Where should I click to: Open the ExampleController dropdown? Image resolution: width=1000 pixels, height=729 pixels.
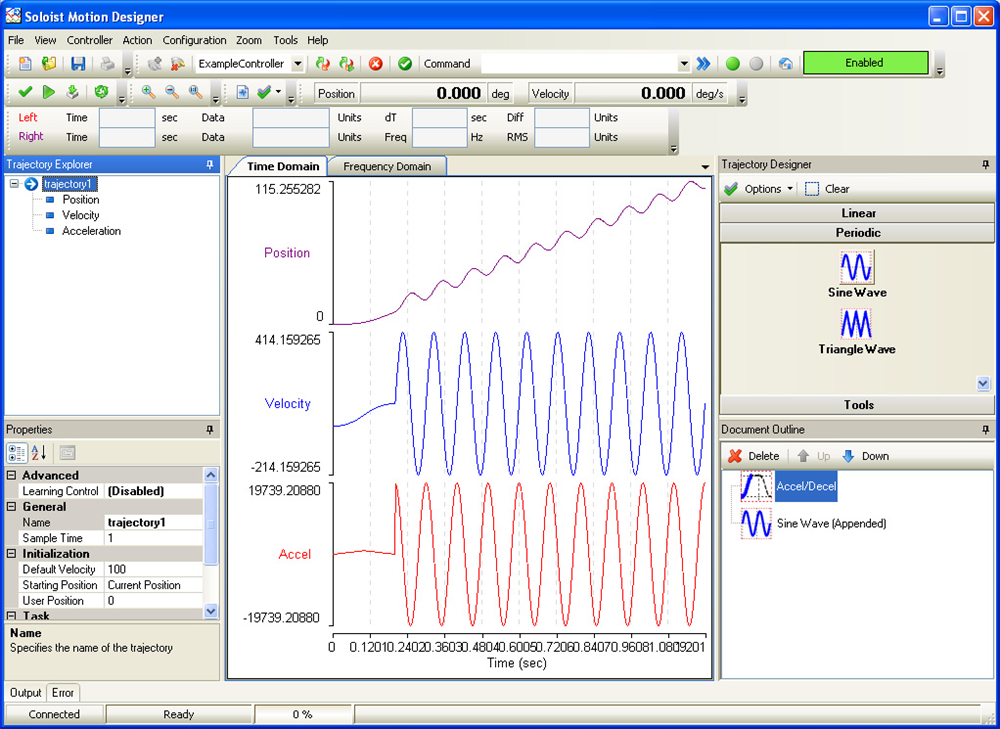tap(297, 64)
